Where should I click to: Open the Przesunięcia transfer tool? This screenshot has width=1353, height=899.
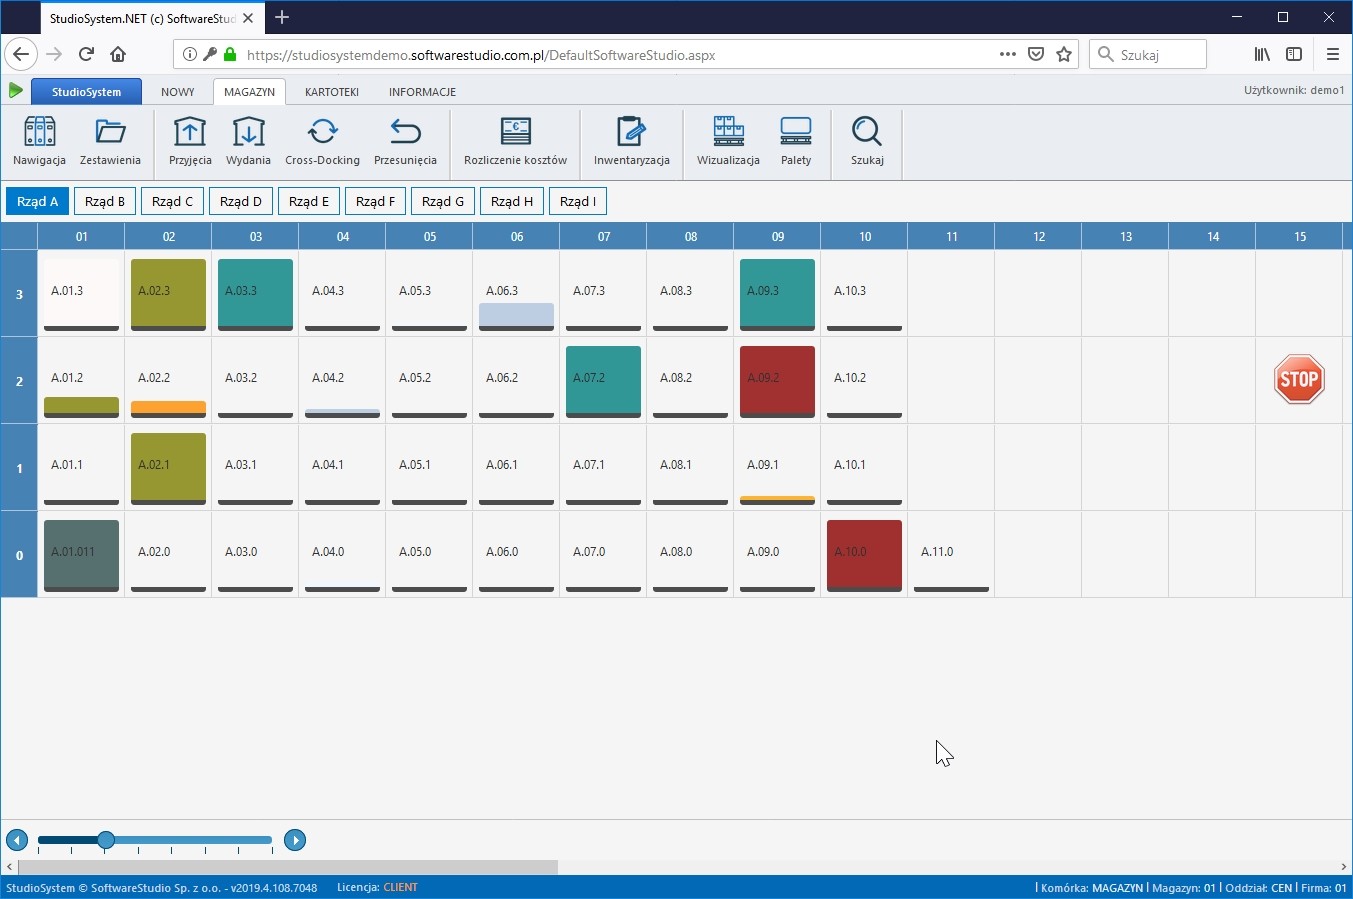pyautogui.click(x=405, y=141)
